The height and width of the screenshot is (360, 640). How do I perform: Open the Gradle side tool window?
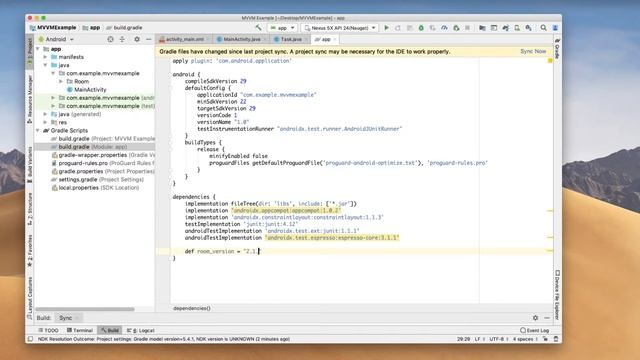point(557,49)
